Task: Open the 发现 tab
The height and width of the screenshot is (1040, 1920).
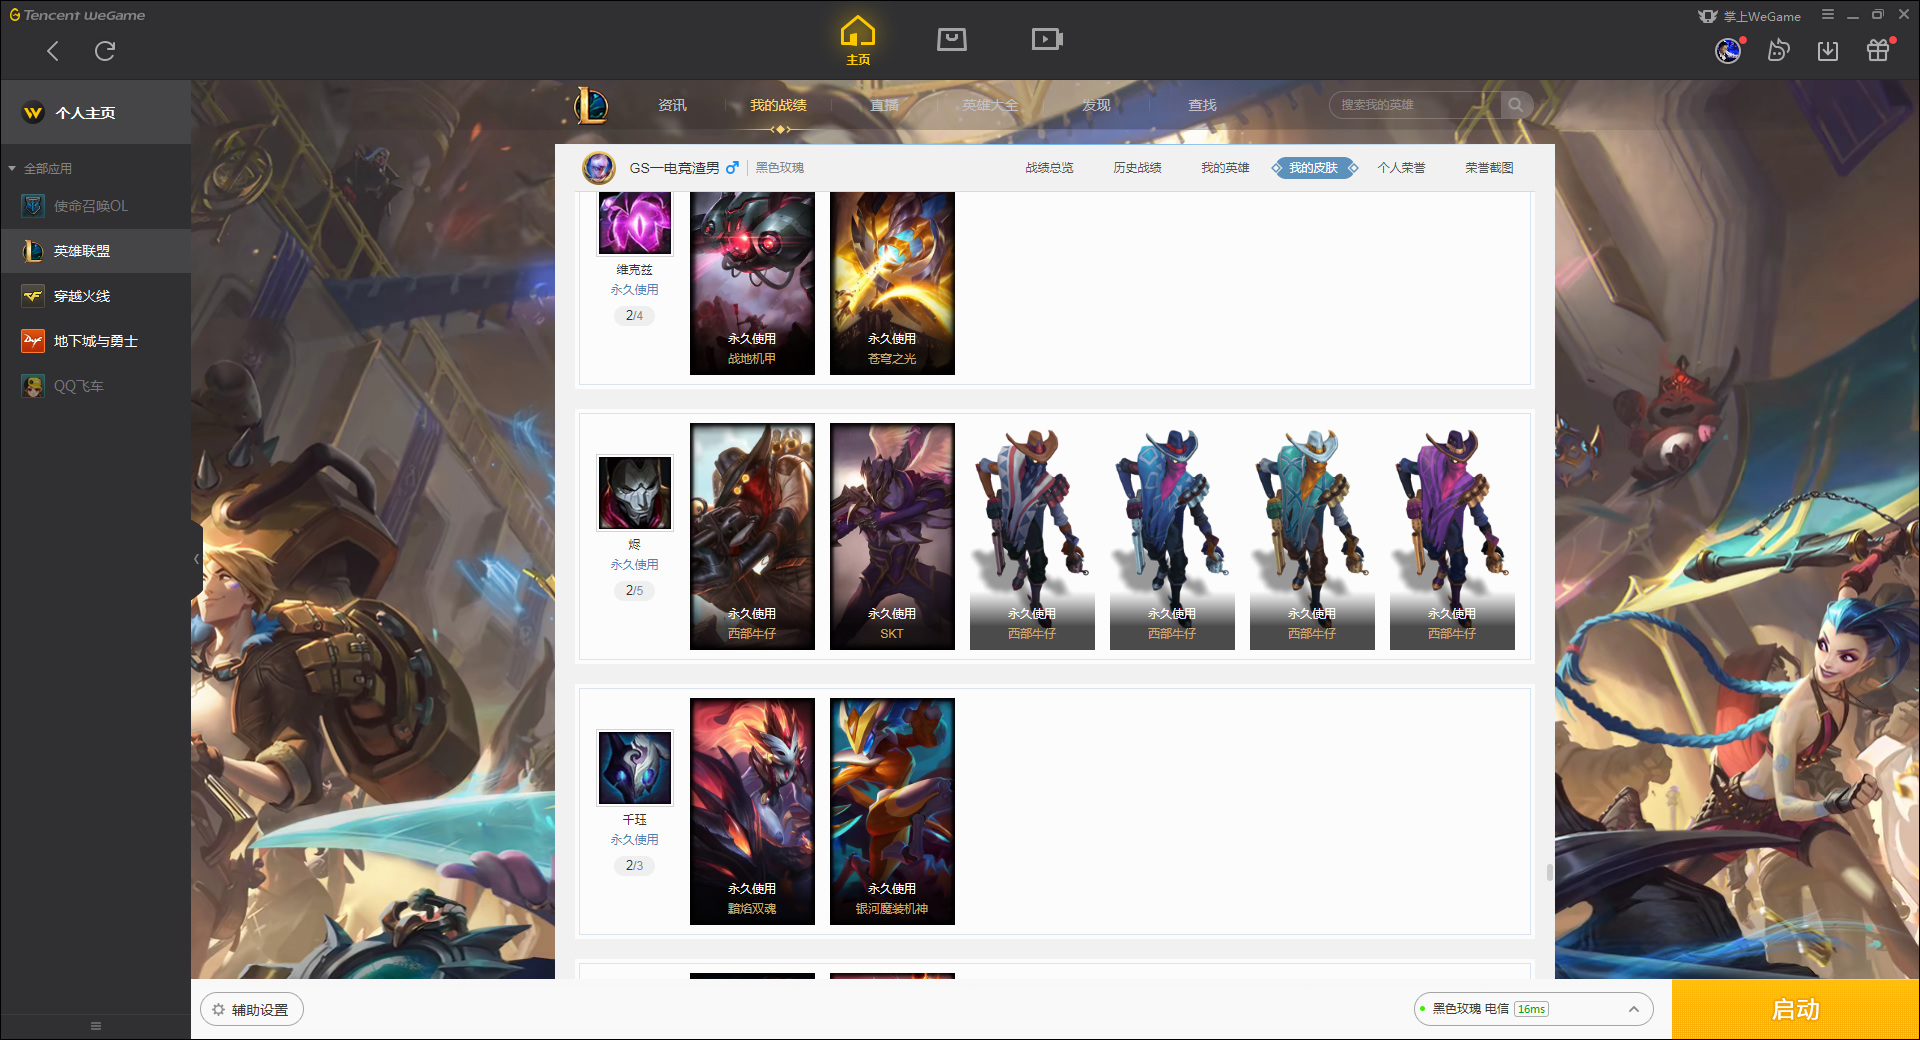Action: tap(1096, 105)
